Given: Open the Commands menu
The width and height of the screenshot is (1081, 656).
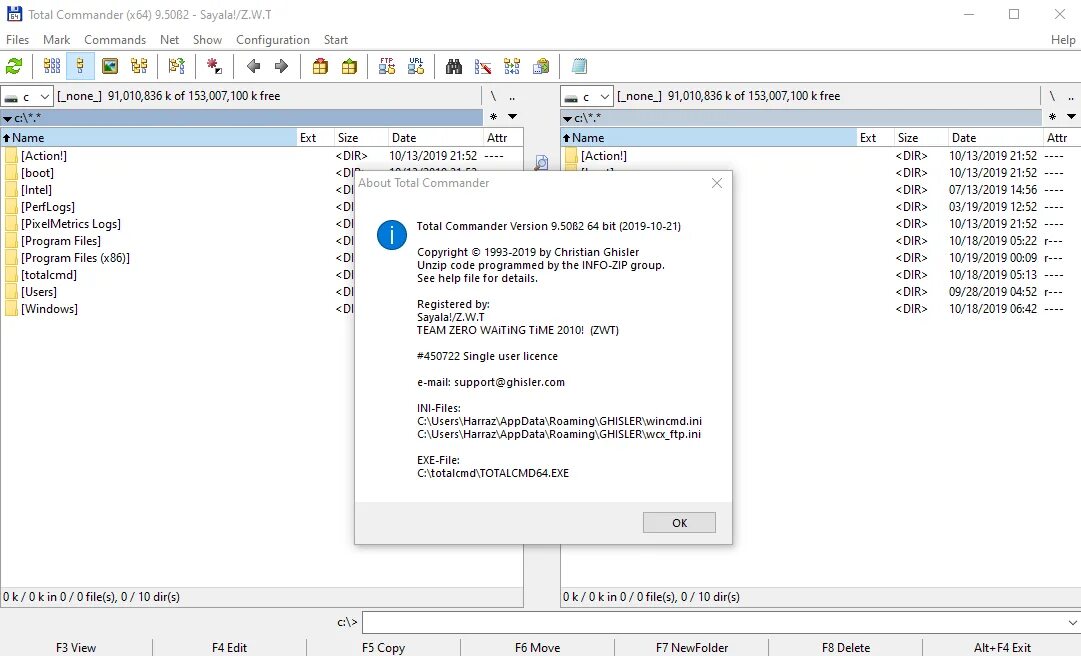Looking at the screenshot, I should click(115, 40).
